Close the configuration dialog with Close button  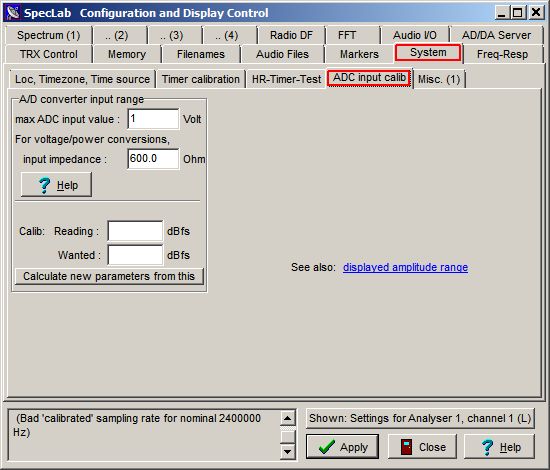[x=423, y=446]
